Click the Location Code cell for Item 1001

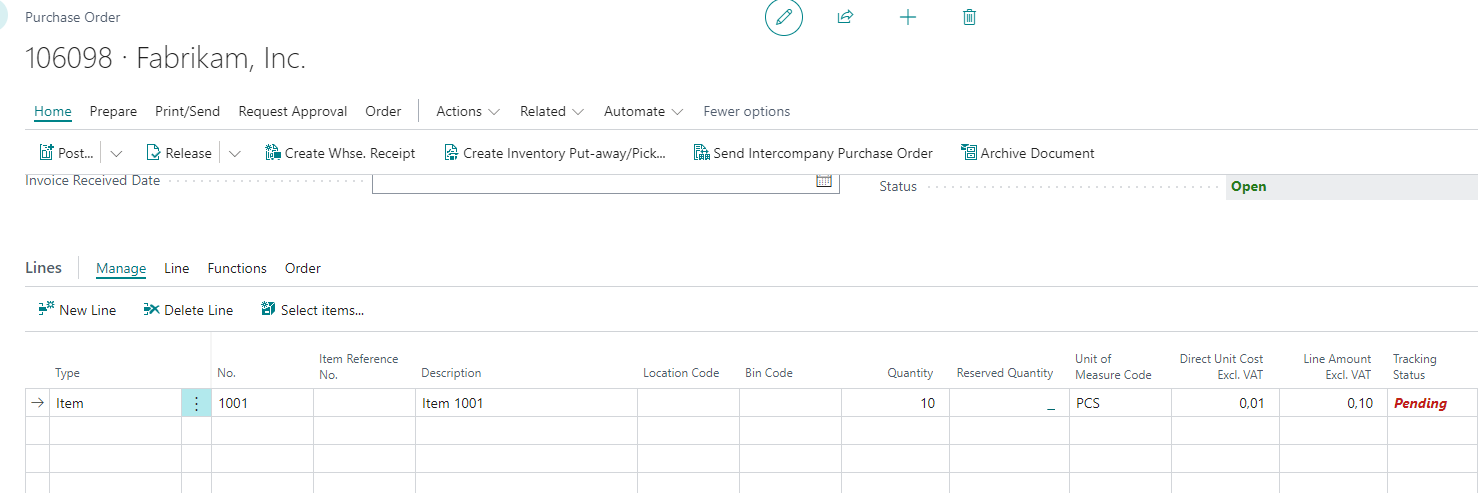pos(688,403)
